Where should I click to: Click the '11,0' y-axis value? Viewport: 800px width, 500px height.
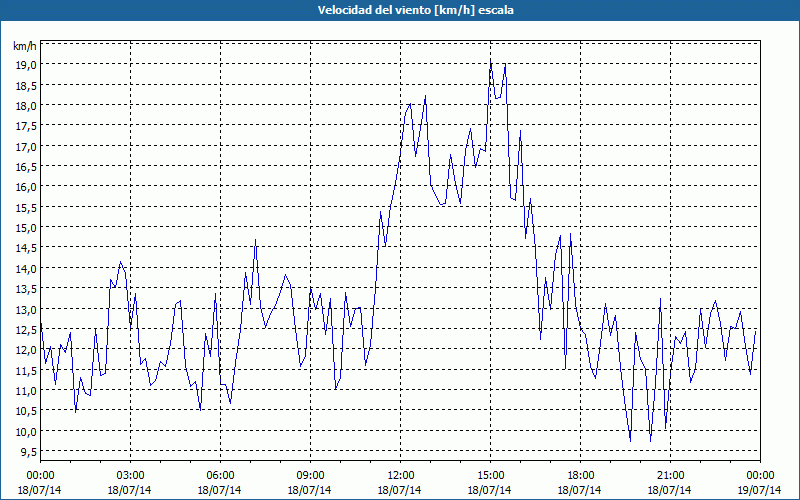(x=25, y=390)
